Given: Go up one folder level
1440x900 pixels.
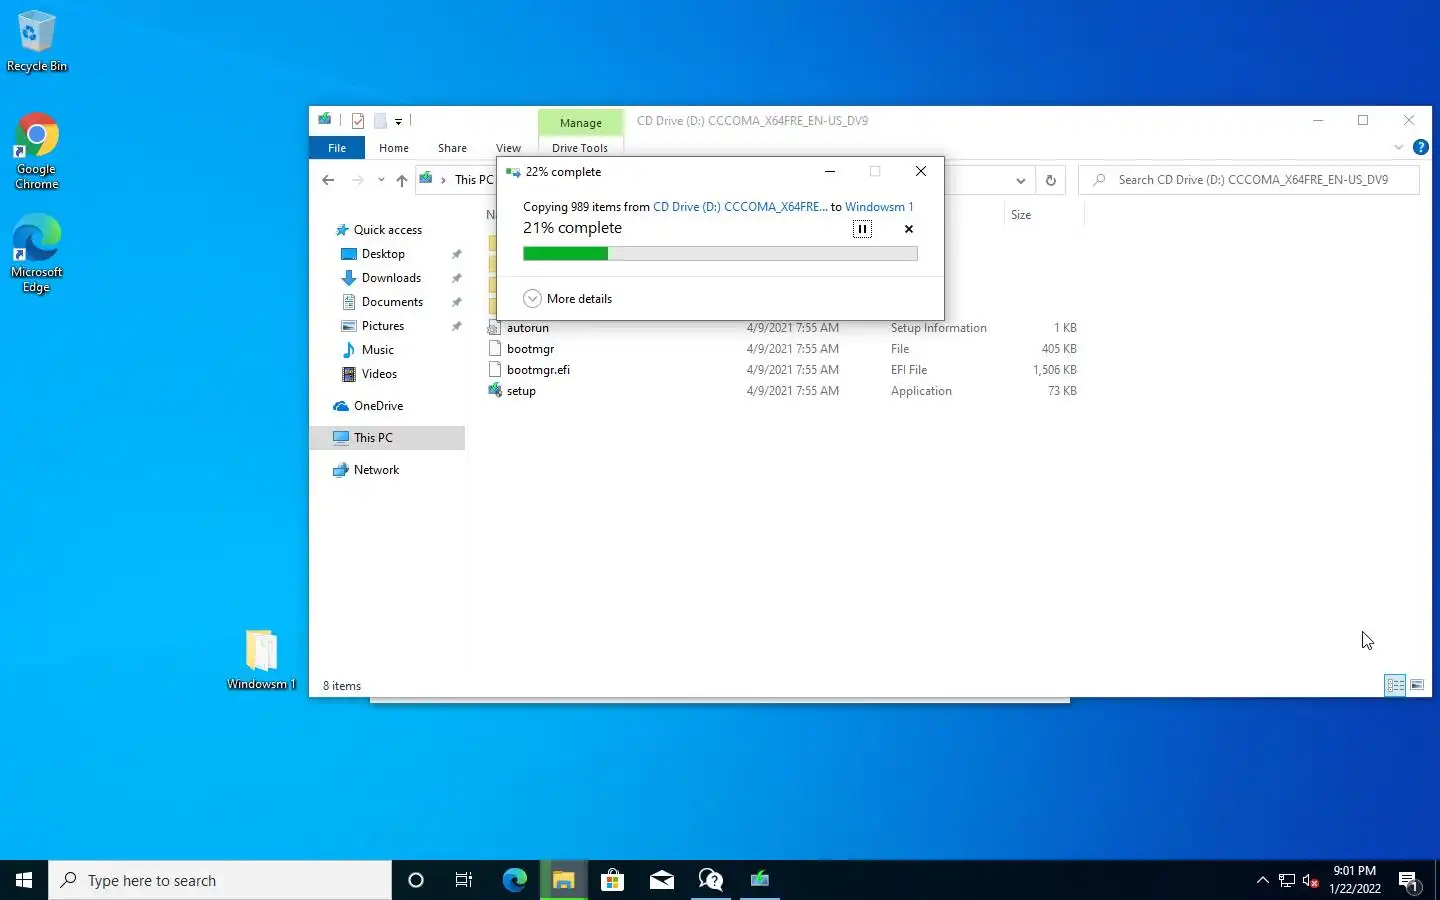Looking at the screenshot, I should (x=402, y=180).
